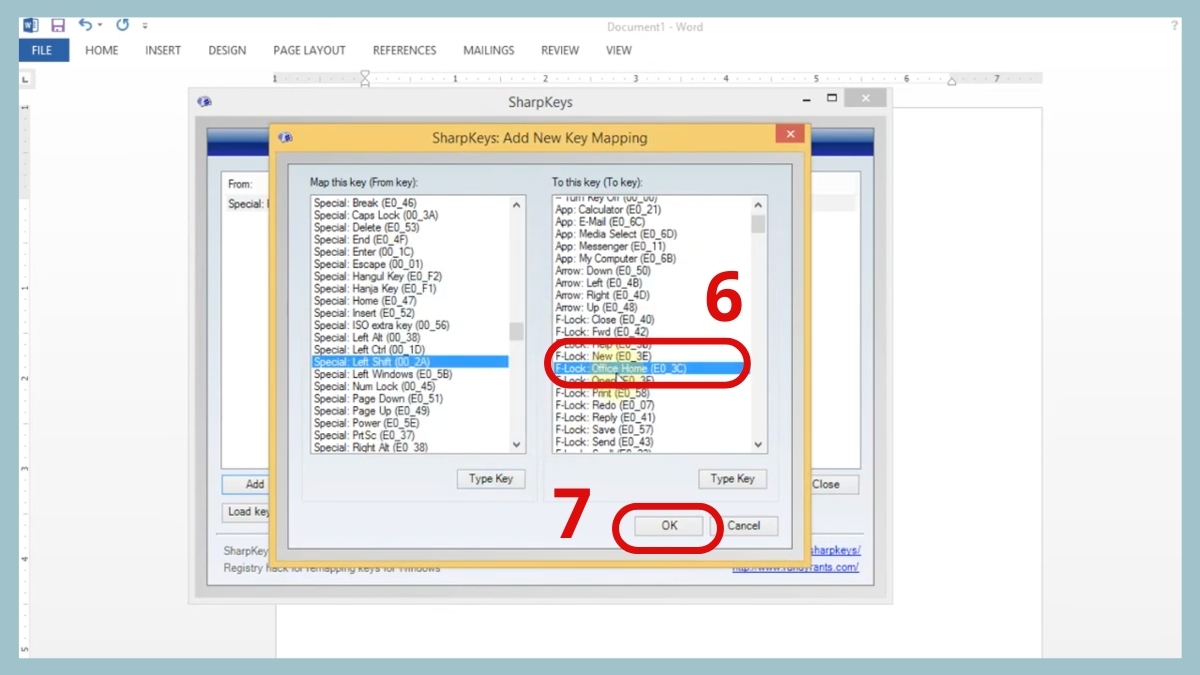1200x675 pixels.
Task: Switch to the VIEW ribbon tab
Action: click(x=619, y=50)
